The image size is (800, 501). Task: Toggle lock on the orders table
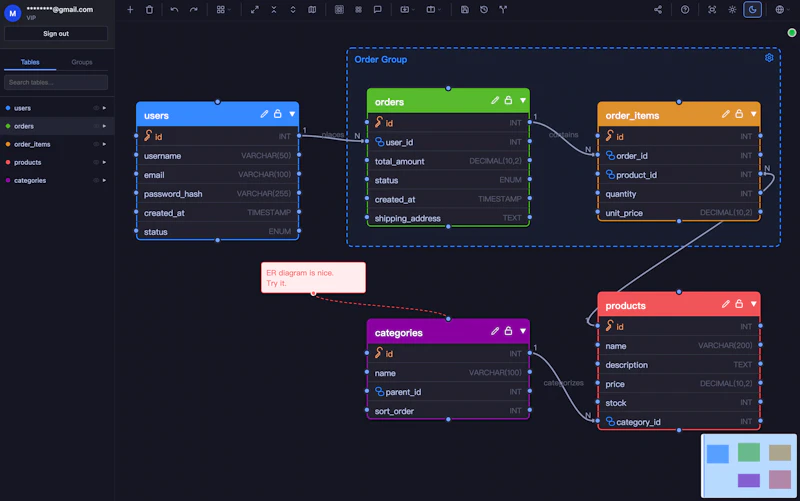coord(508,100)
